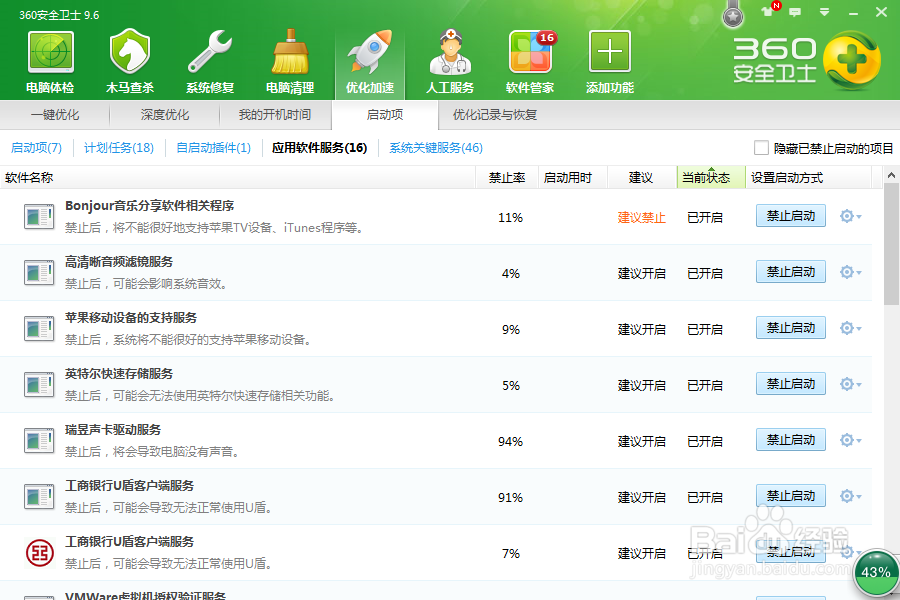Open 系统修复 (System Repair)

point(209,60)
